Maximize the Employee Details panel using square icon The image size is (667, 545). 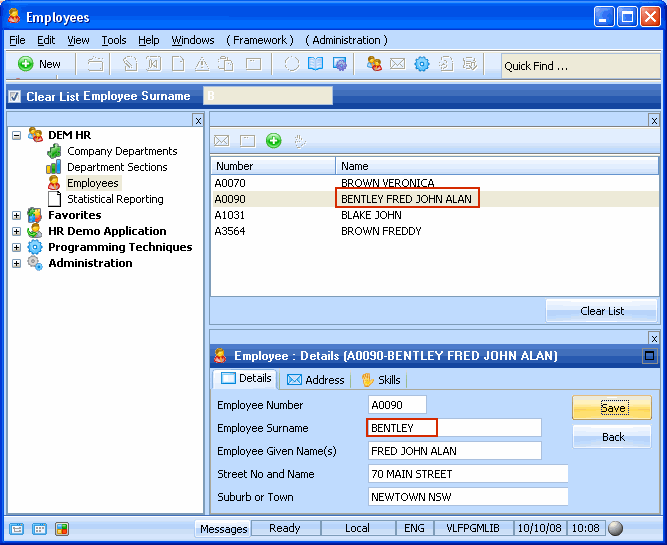point(649,356)
